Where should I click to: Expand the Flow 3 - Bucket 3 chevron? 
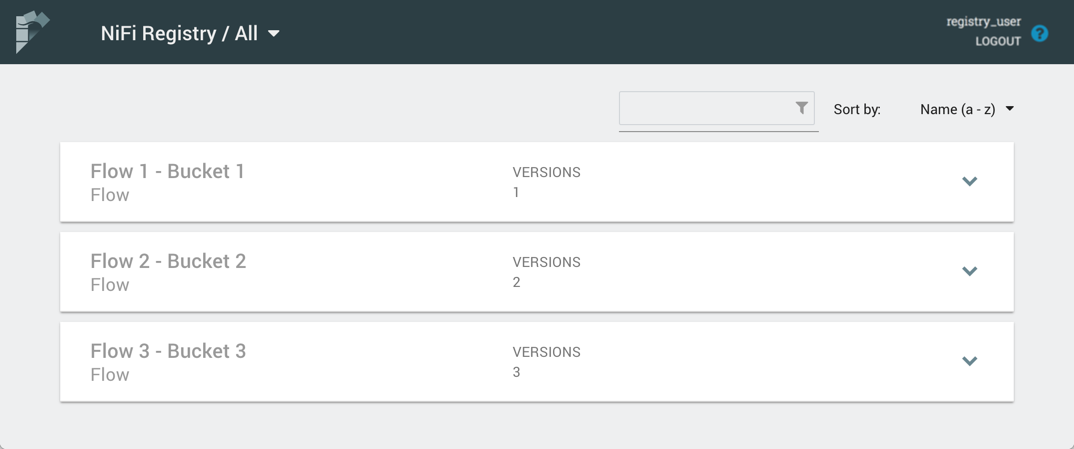pyautogui.click(x=969, y=362)
